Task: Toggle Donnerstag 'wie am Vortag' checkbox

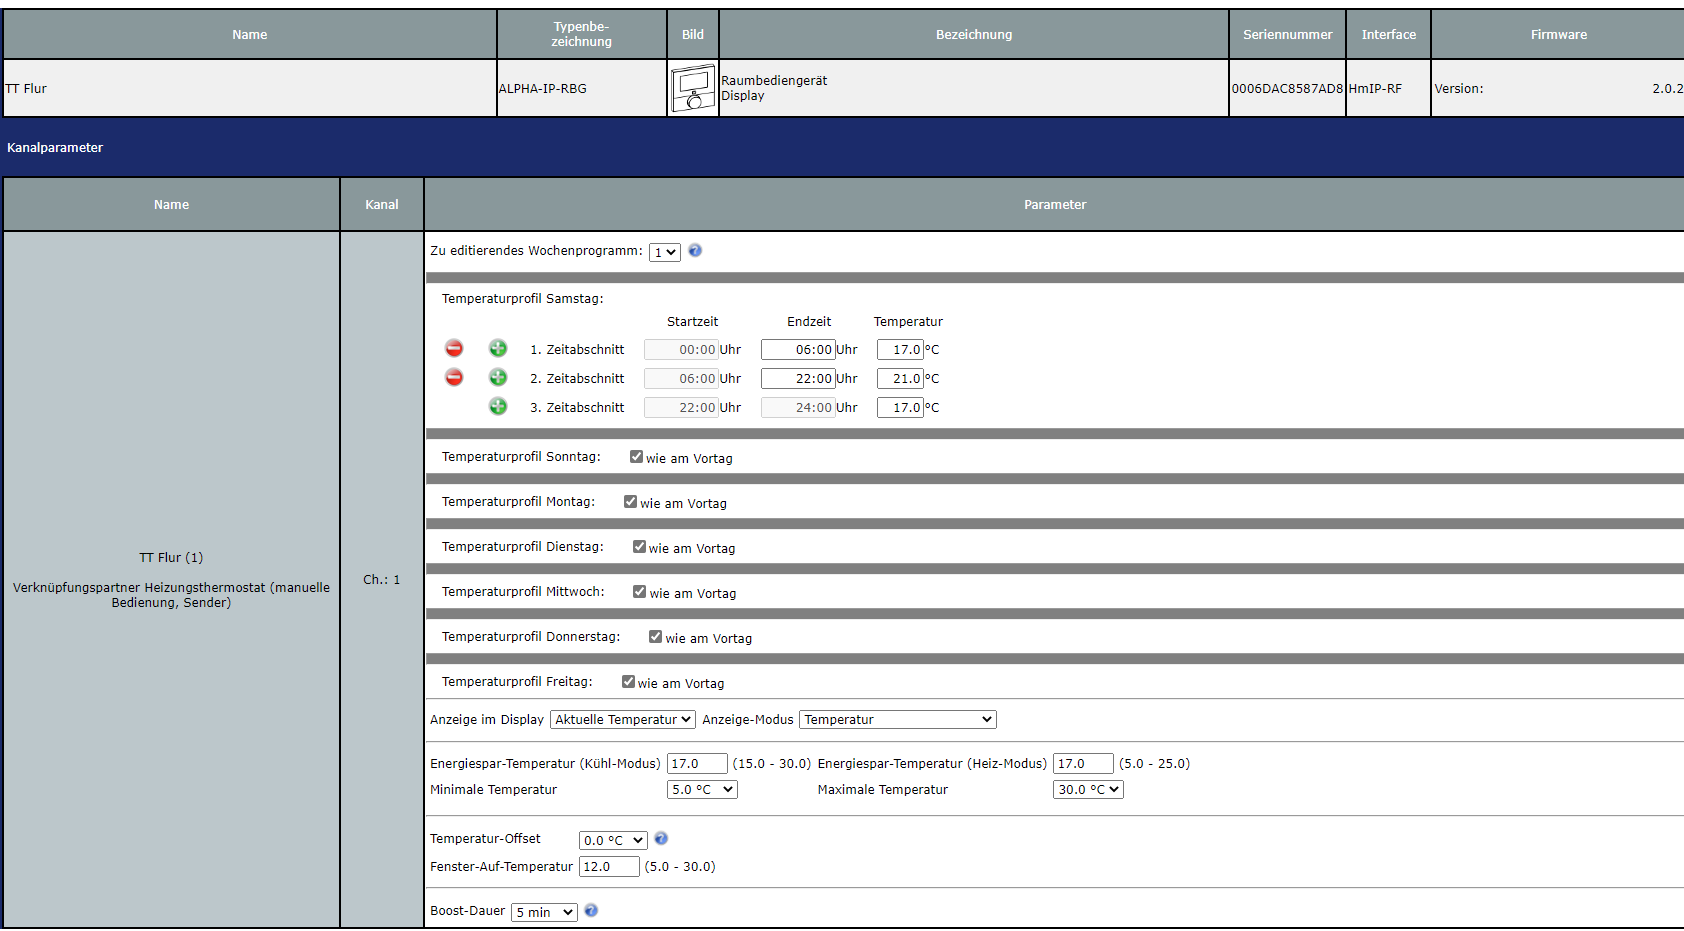Action: (x=655, y=636)
